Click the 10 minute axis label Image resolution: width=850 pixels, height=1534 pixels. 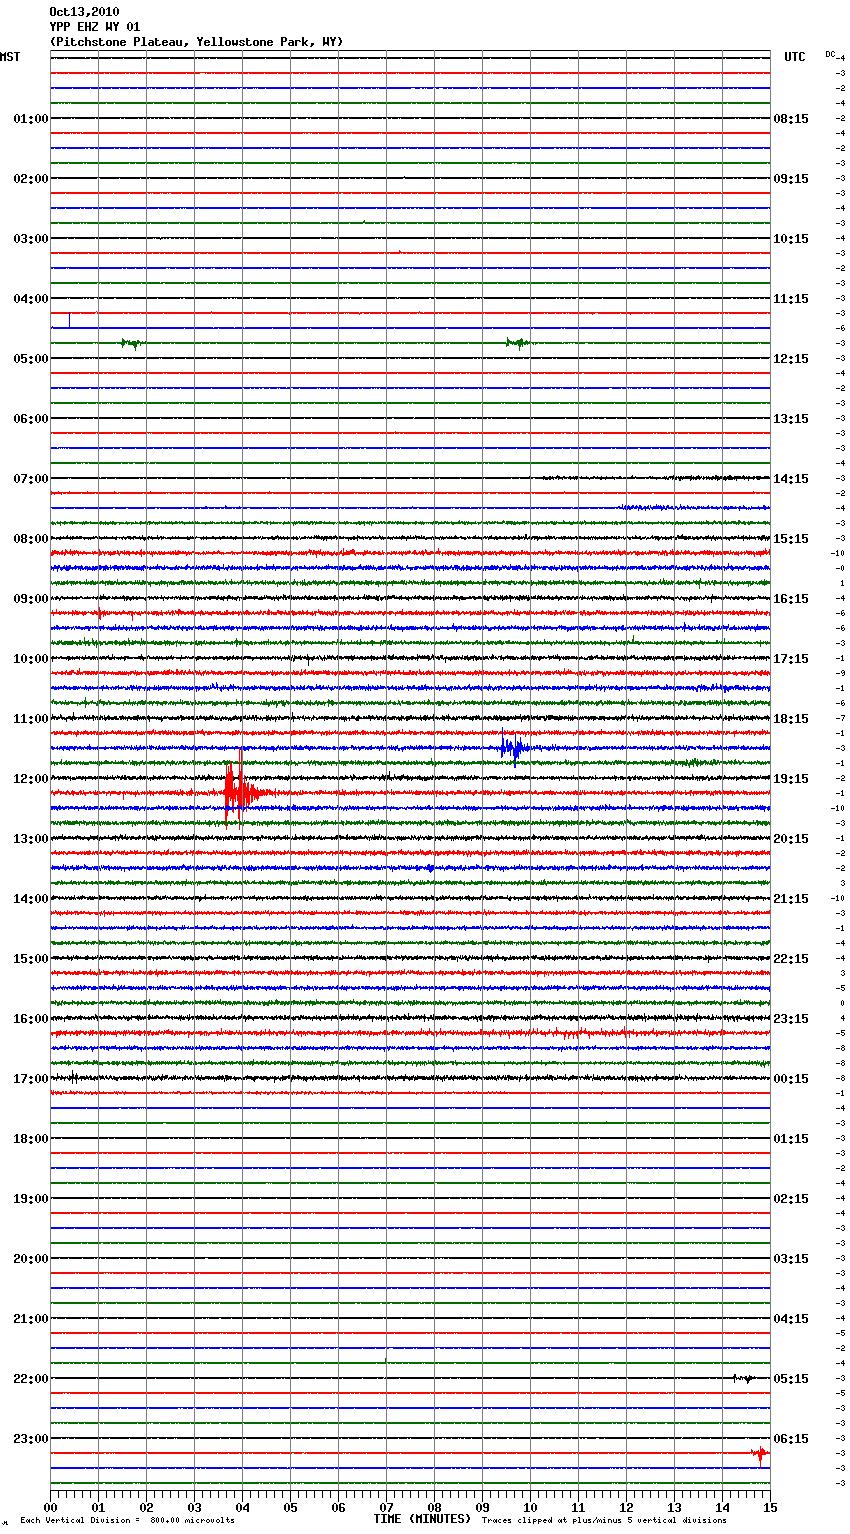click(x=530, y=1507)
